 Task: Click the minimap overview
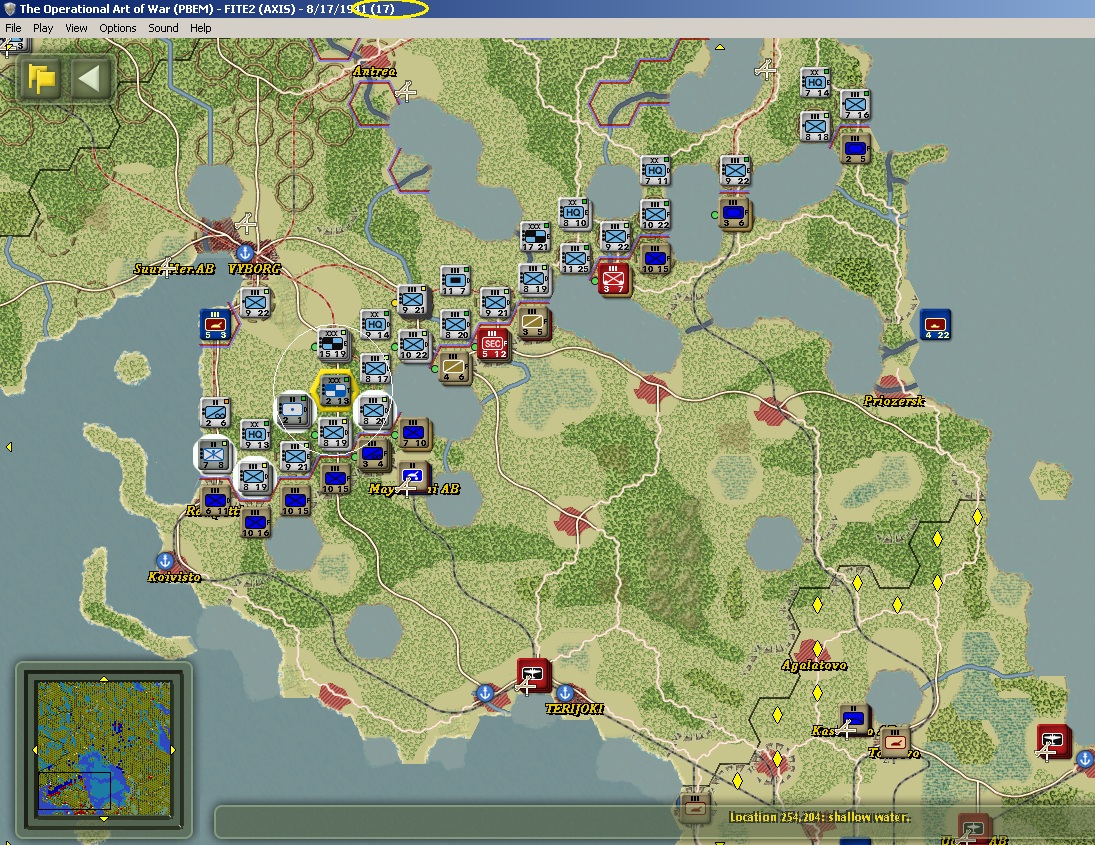(x=103, y=749)
